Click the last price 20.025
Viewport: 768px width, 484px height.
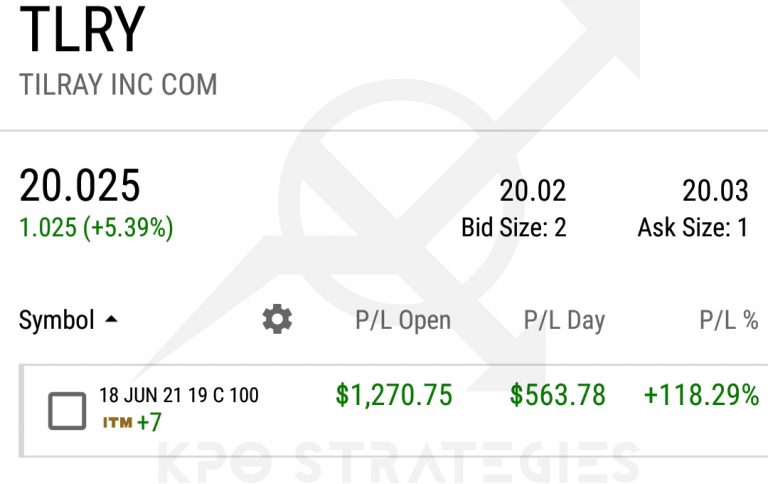(80, 187)
